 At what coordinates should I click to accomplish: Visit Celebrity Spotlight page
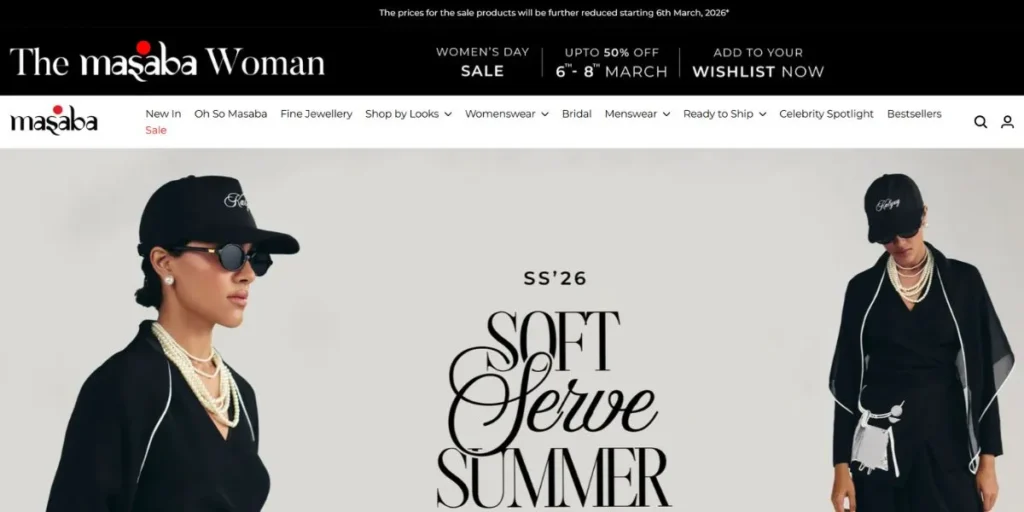(826, 114)
